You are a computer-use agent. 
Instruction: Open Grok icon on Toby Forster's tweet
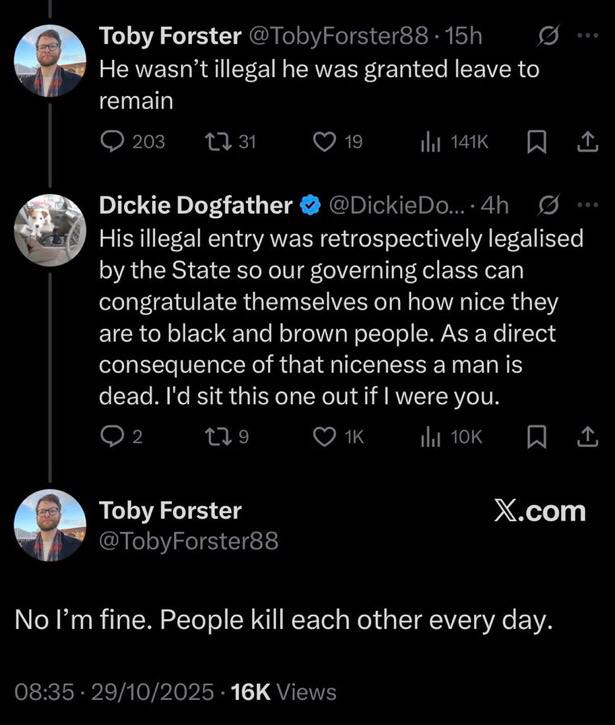point(548,37)
